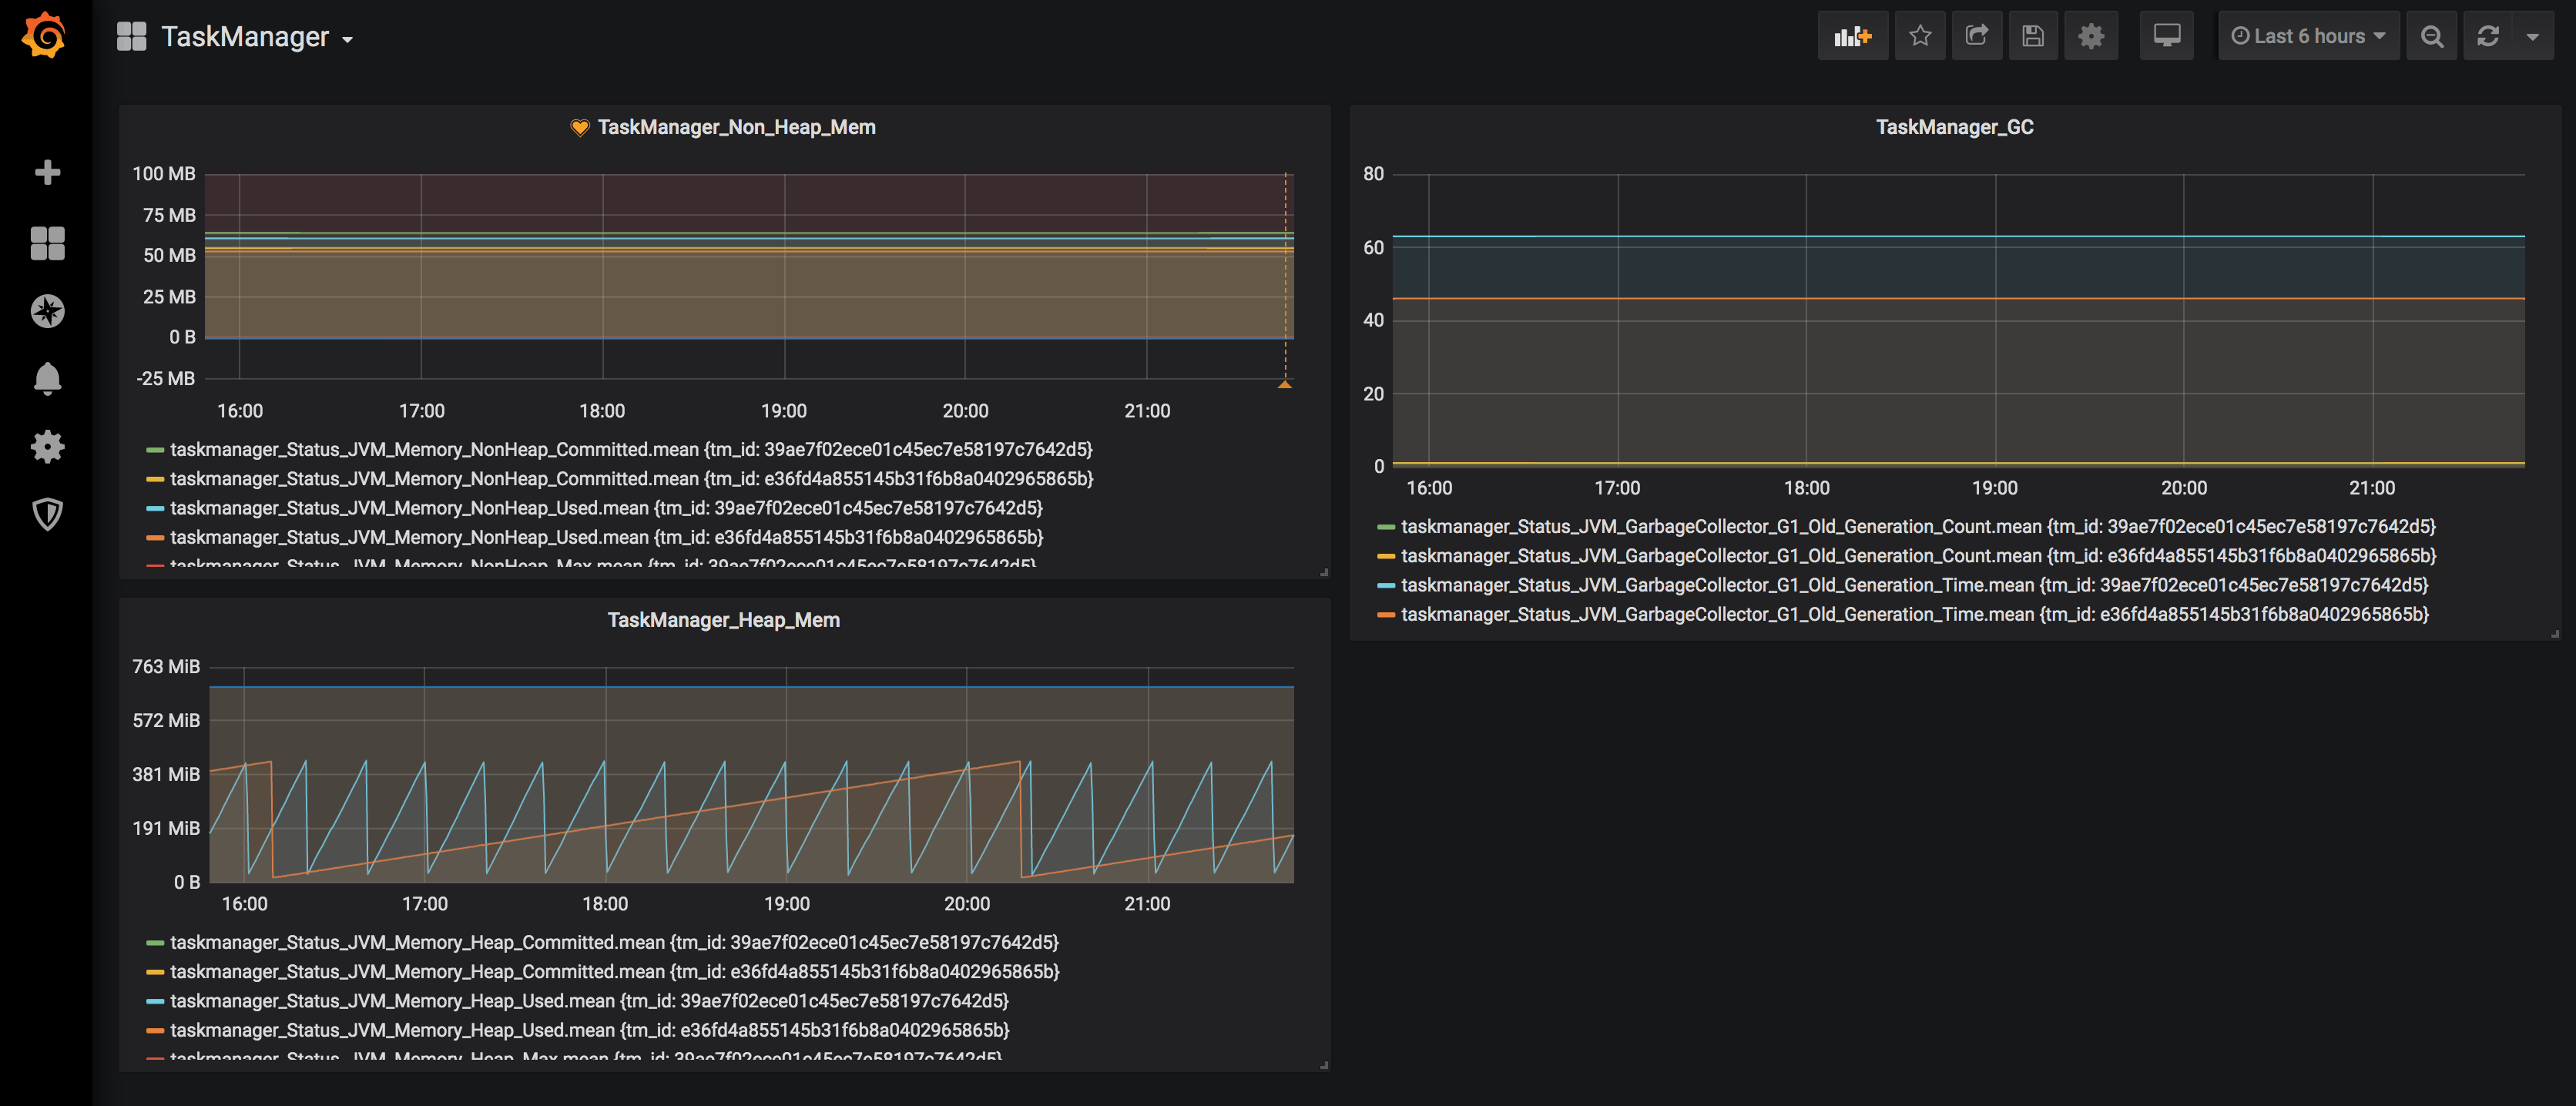Zoom out the time range

coord(2431,36)
